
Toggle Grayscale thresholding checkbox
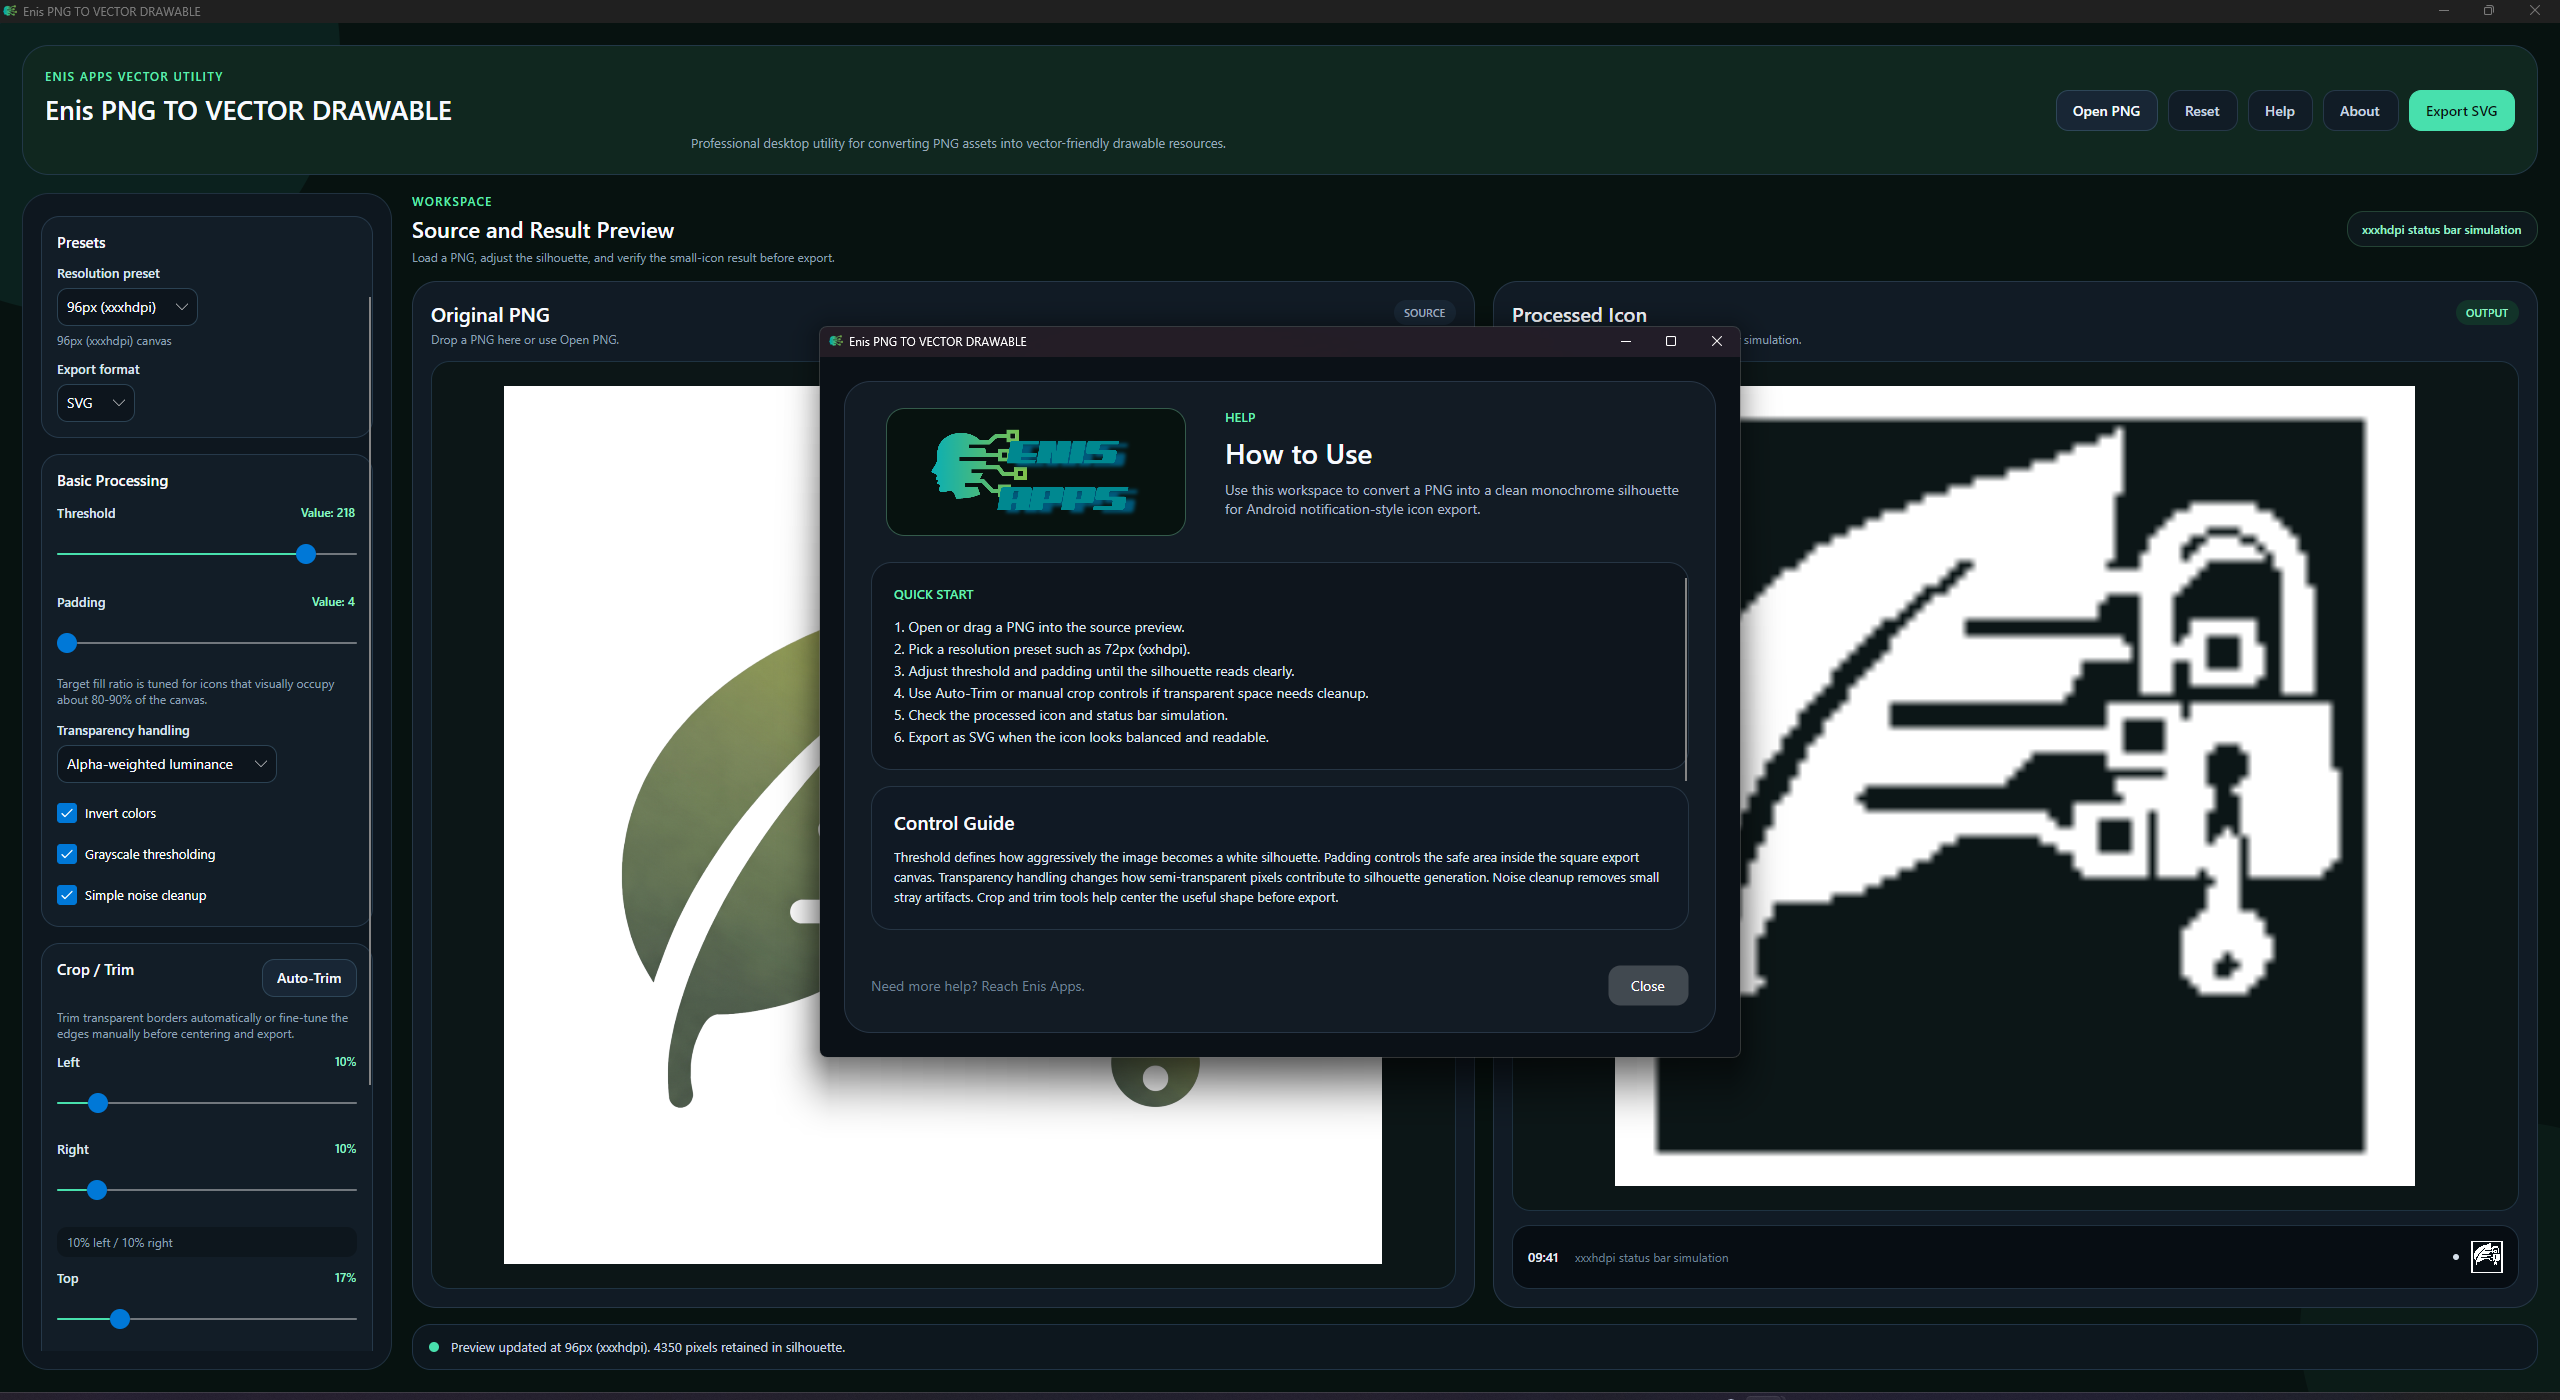[x=67, y=854]
